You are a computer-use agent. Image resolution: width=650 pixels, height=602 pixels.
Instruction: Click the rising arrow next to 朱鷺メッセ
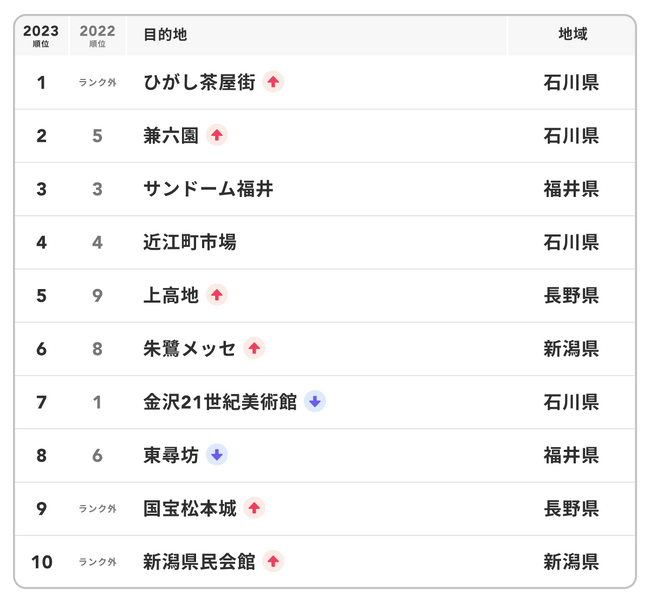click(x=254, y=348)
